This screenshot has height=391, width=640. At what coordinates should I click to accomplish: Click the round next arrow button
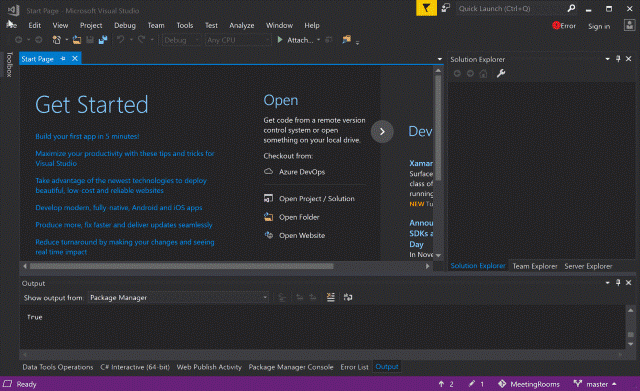tap(382, 131)
